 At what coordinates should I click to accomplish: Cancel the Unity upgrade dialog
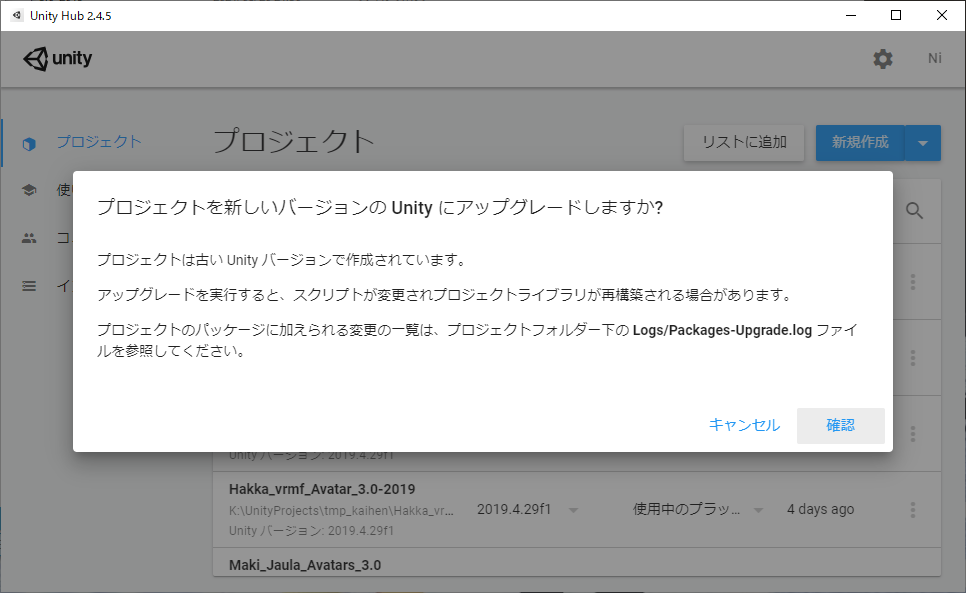[745, 424]
